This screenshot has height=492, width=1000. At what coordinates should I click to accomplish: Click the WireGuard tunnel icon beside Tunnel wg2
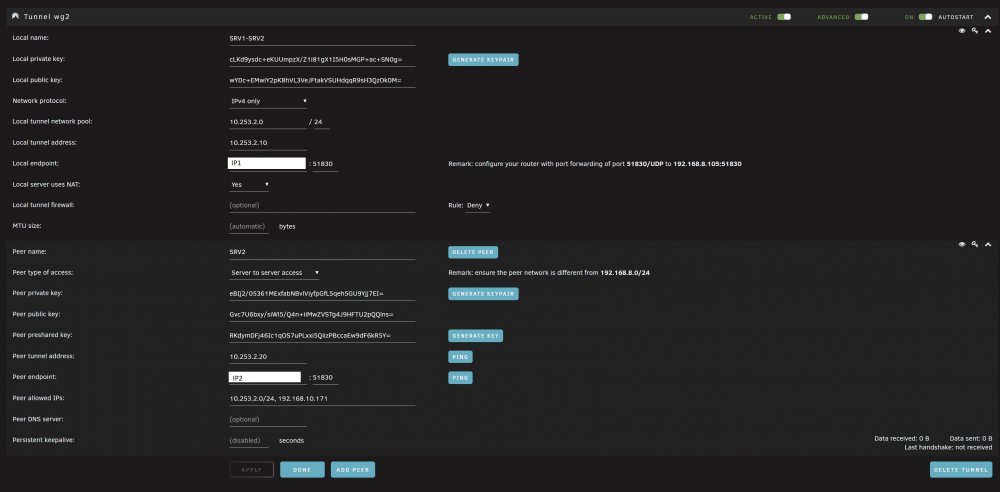tap(15, 17)
